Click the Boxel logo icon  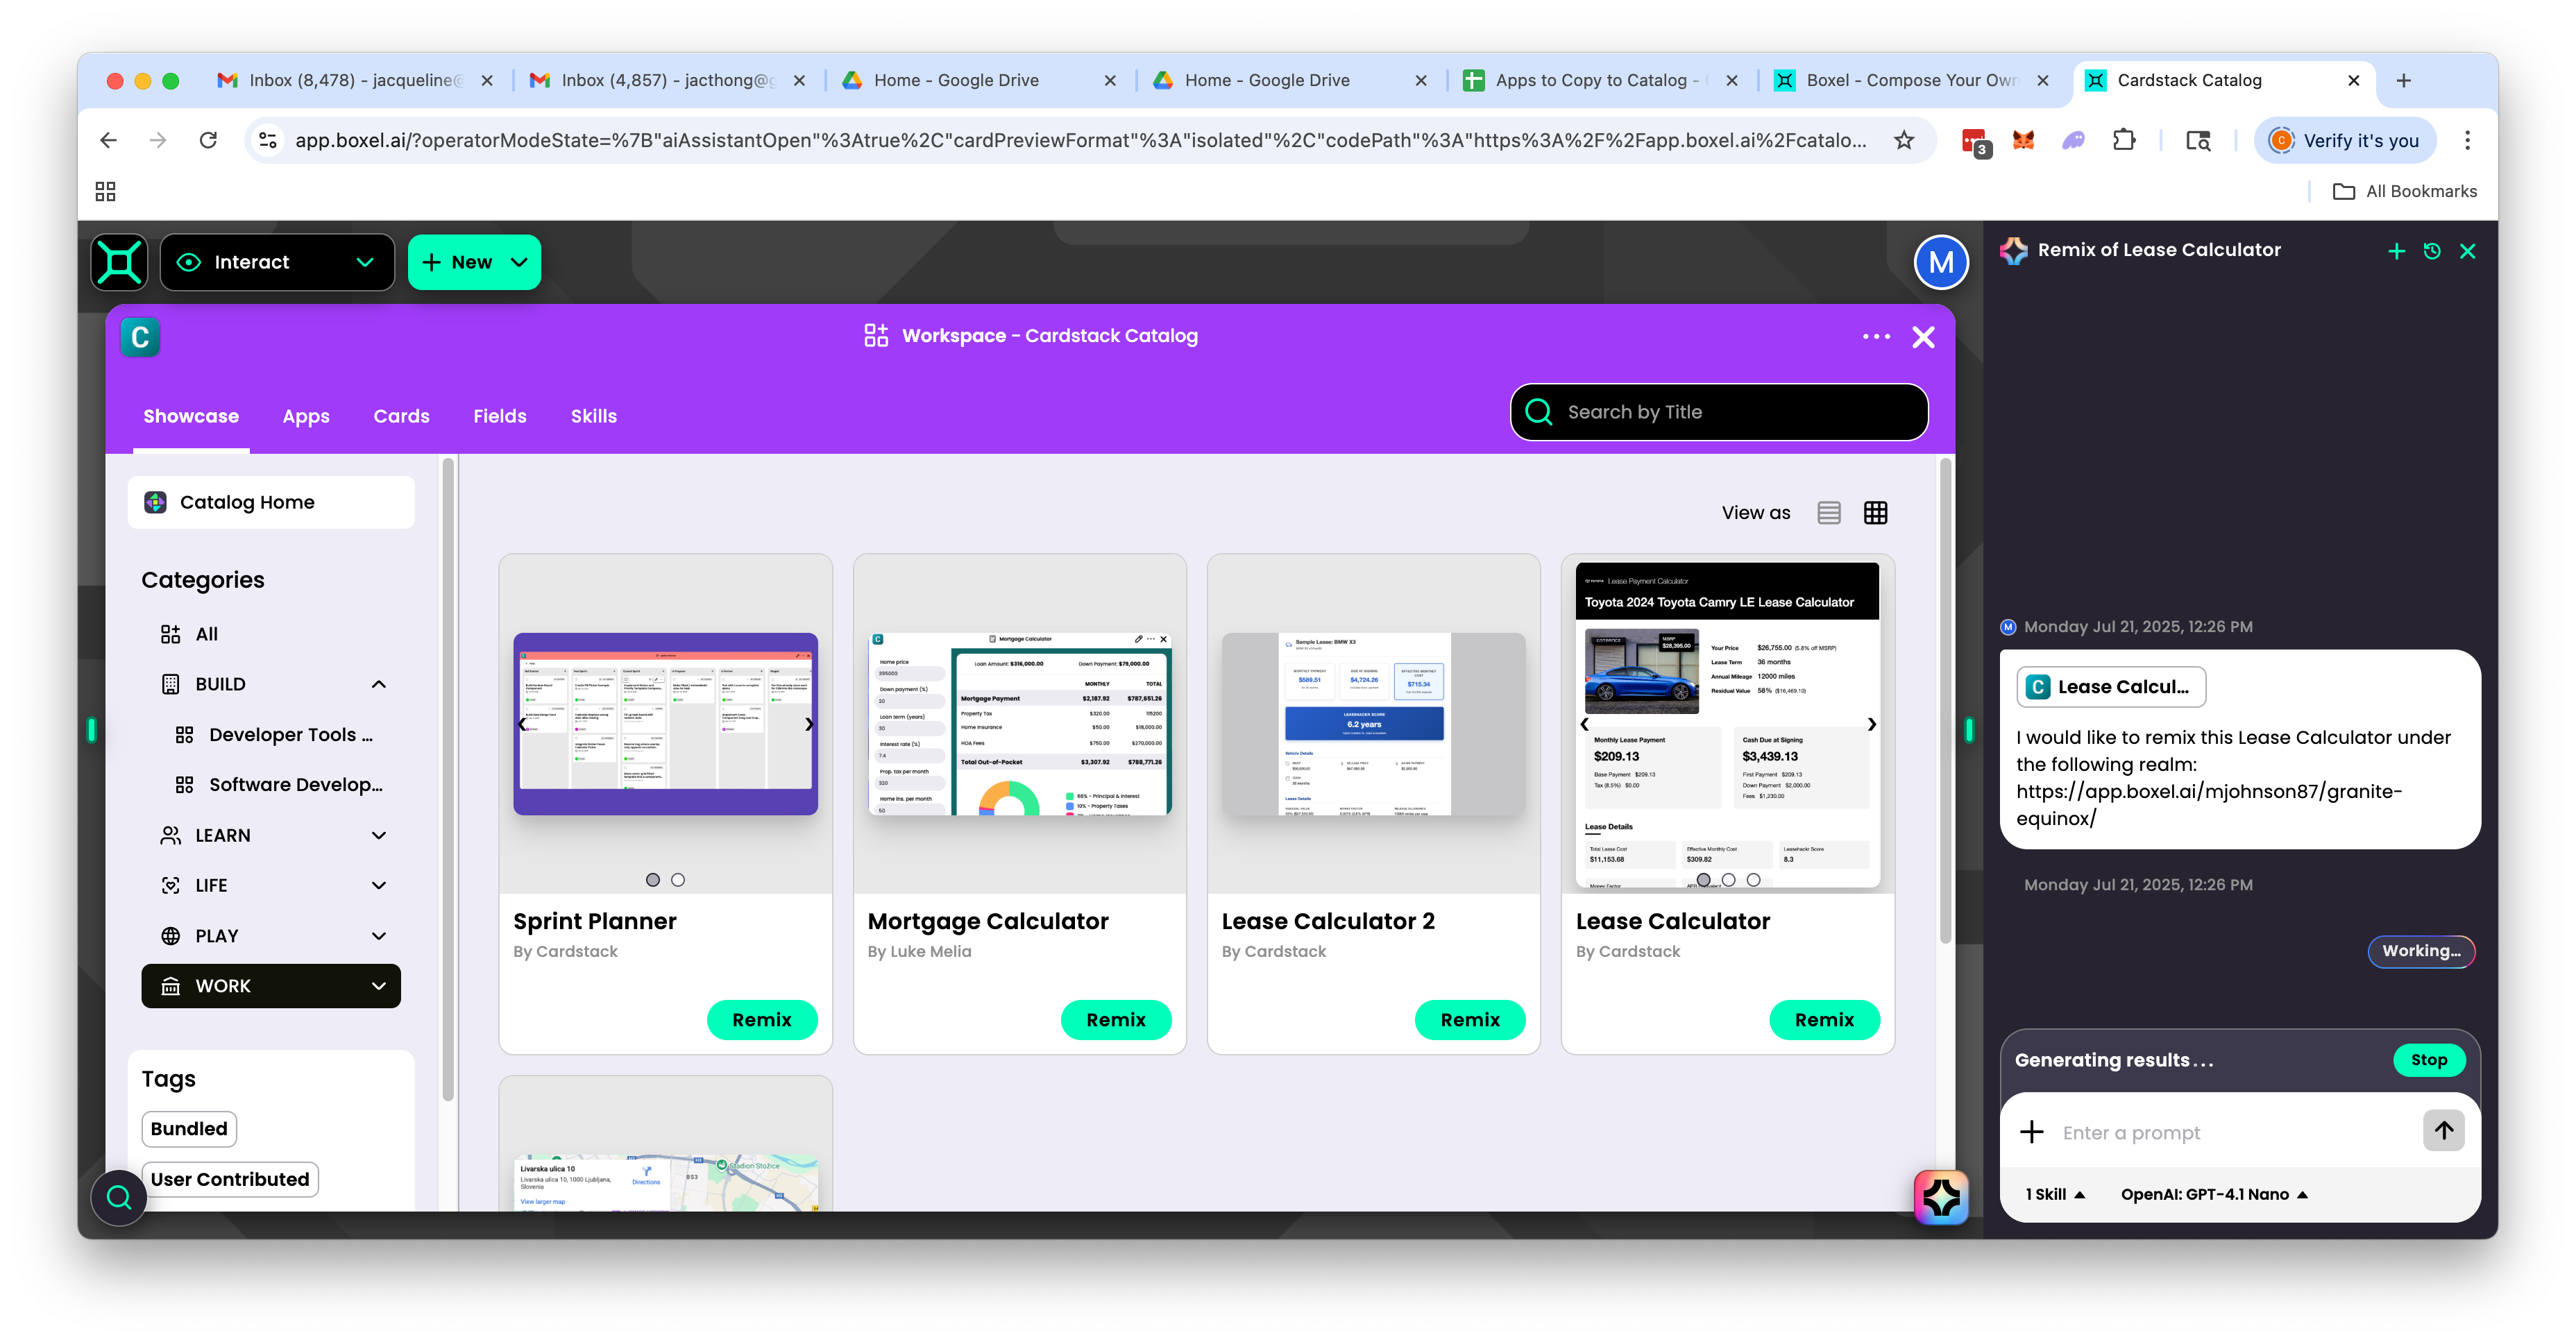tap(119, 262)
